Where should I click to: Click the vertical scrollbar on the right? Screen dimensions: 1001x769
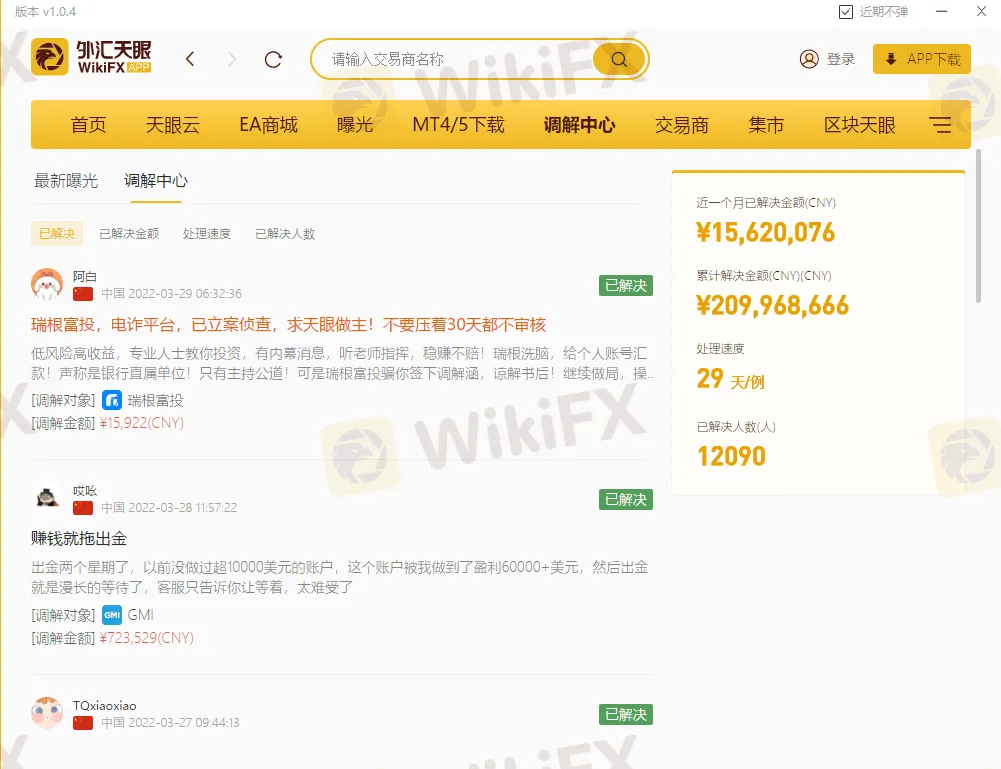pyautogui.click(x=978, y=240)
